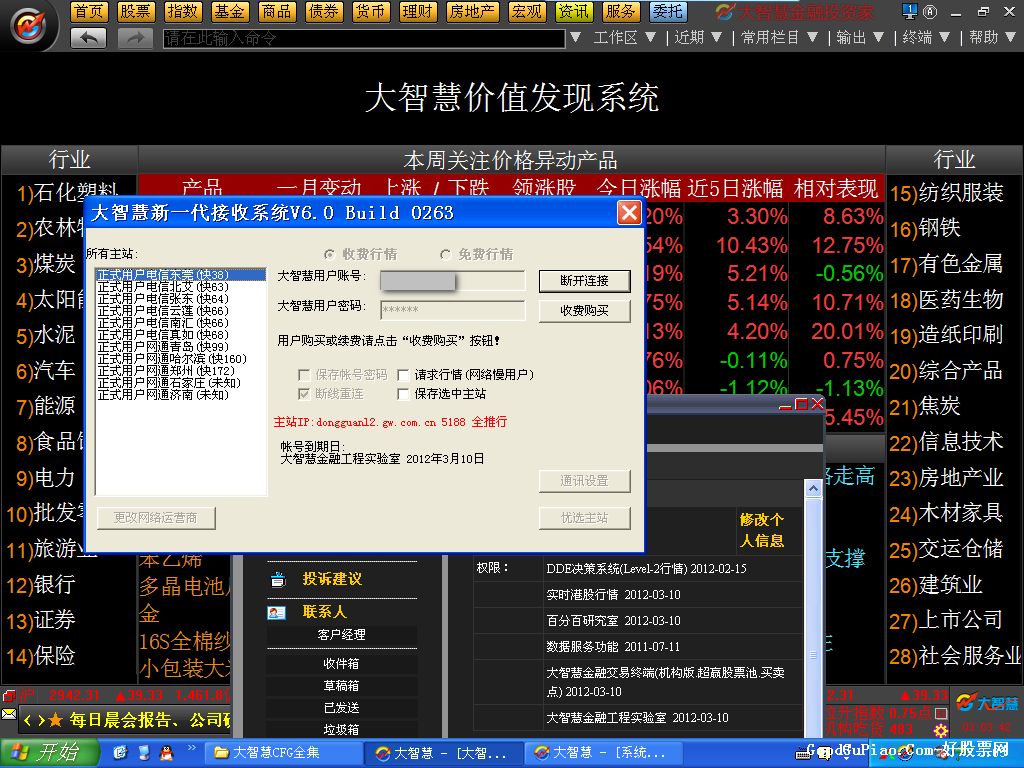Click 更改网络运营商 button
1024x768 pixels.
(155, 518)
